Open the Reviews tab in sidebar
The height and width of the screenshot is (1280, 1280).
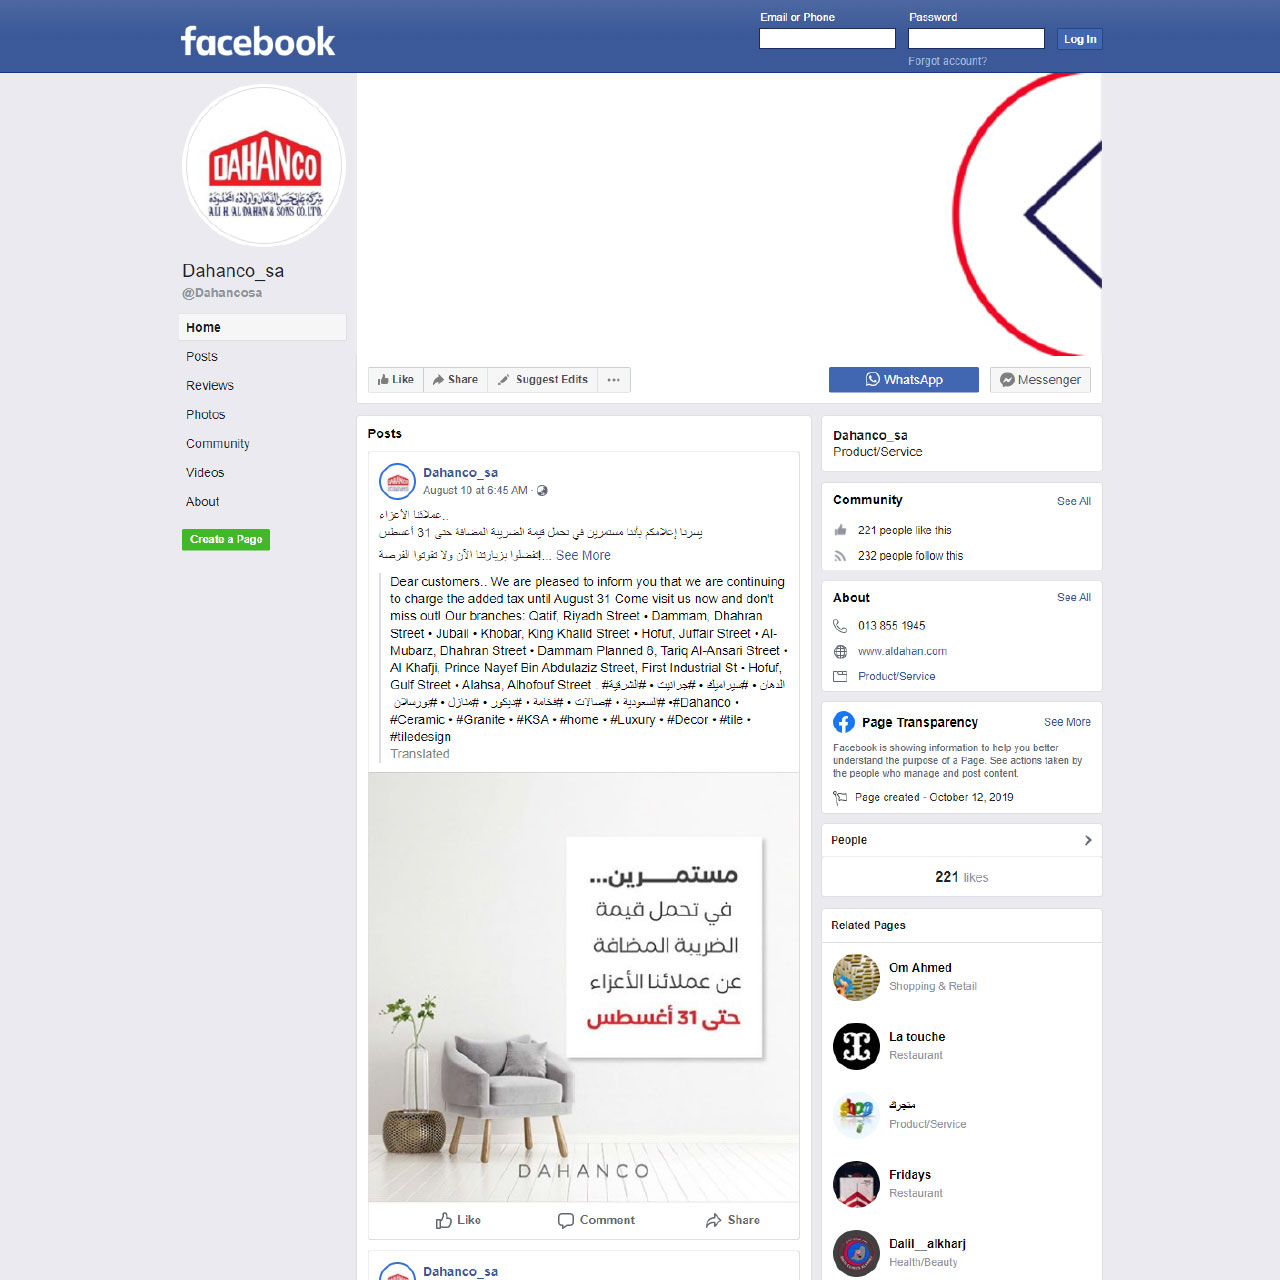click(210, 386)
